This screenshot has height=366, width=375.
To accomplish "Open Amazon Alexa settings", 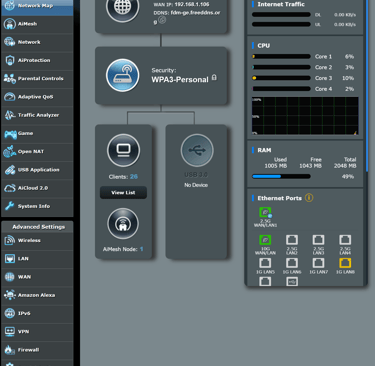I will 37,295.
